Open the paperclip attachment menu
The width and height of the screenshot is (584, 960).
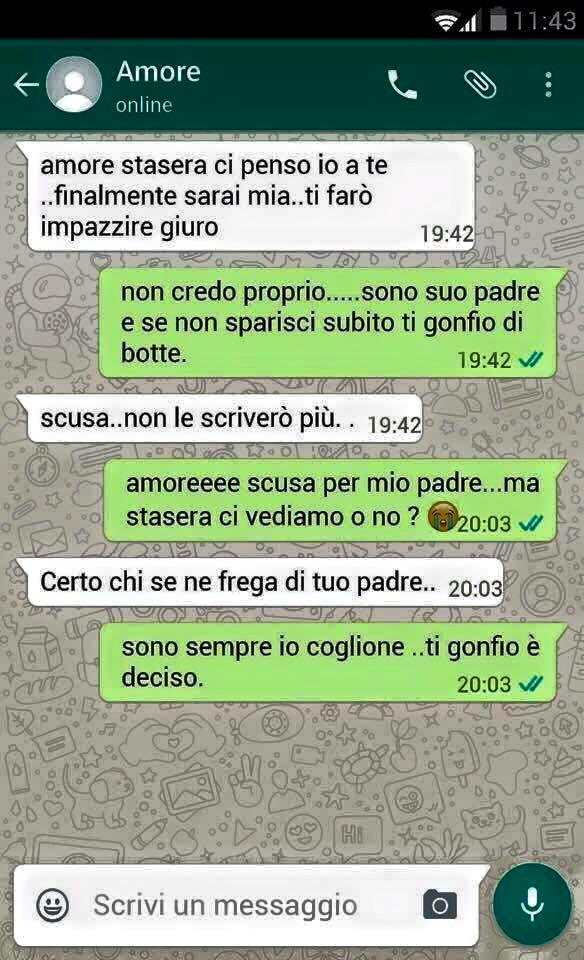tap(480, 84)
